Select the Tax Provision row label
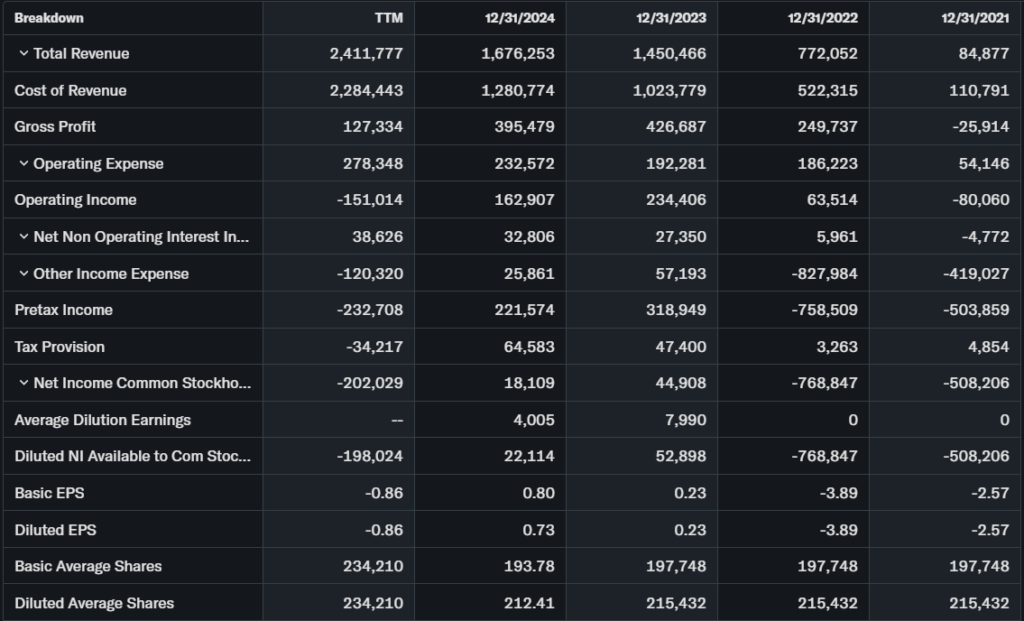 (59, 347)
